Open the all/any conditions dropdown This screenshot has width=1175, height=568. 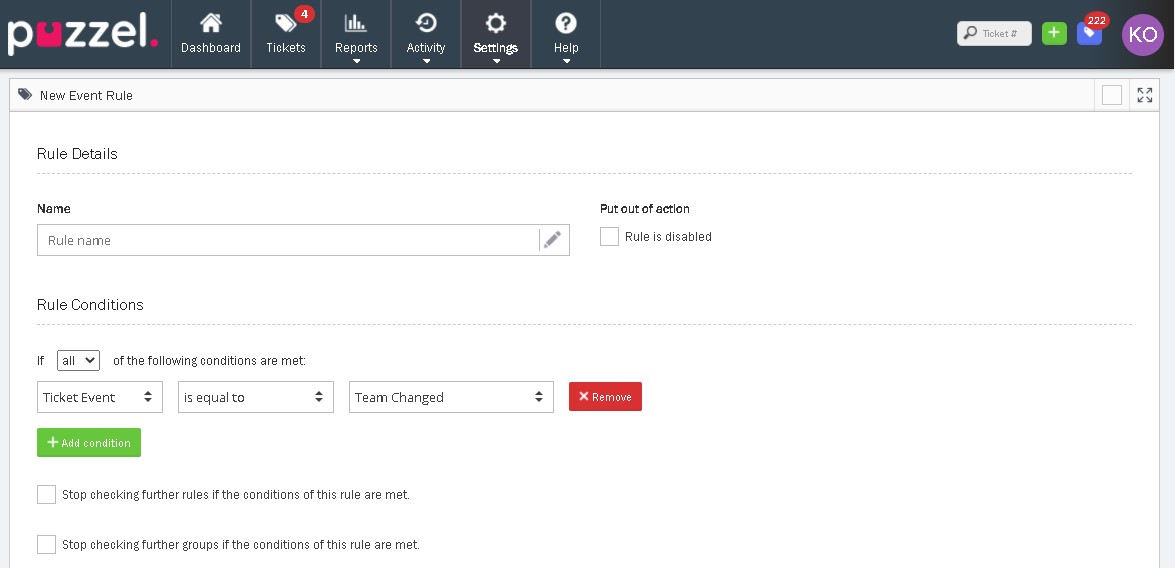[x=78, y=360]
